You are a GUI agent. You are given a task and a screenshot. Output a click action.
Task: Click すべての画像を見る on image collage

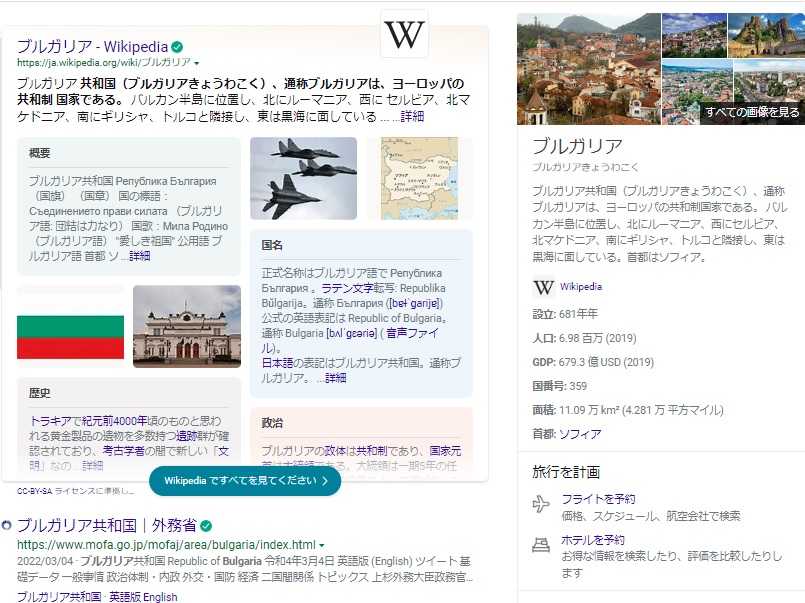point(752,112)
